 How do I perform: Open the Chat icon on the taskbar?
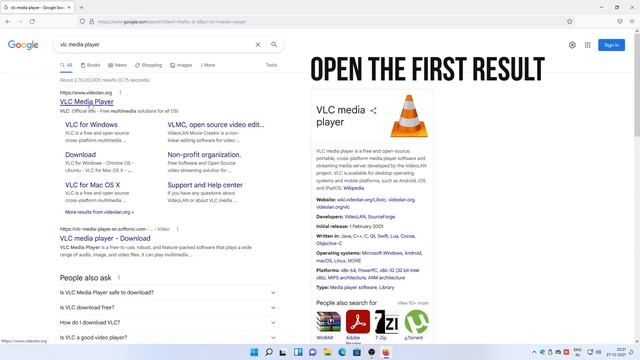pyautogui.click(x=313, y=352)
